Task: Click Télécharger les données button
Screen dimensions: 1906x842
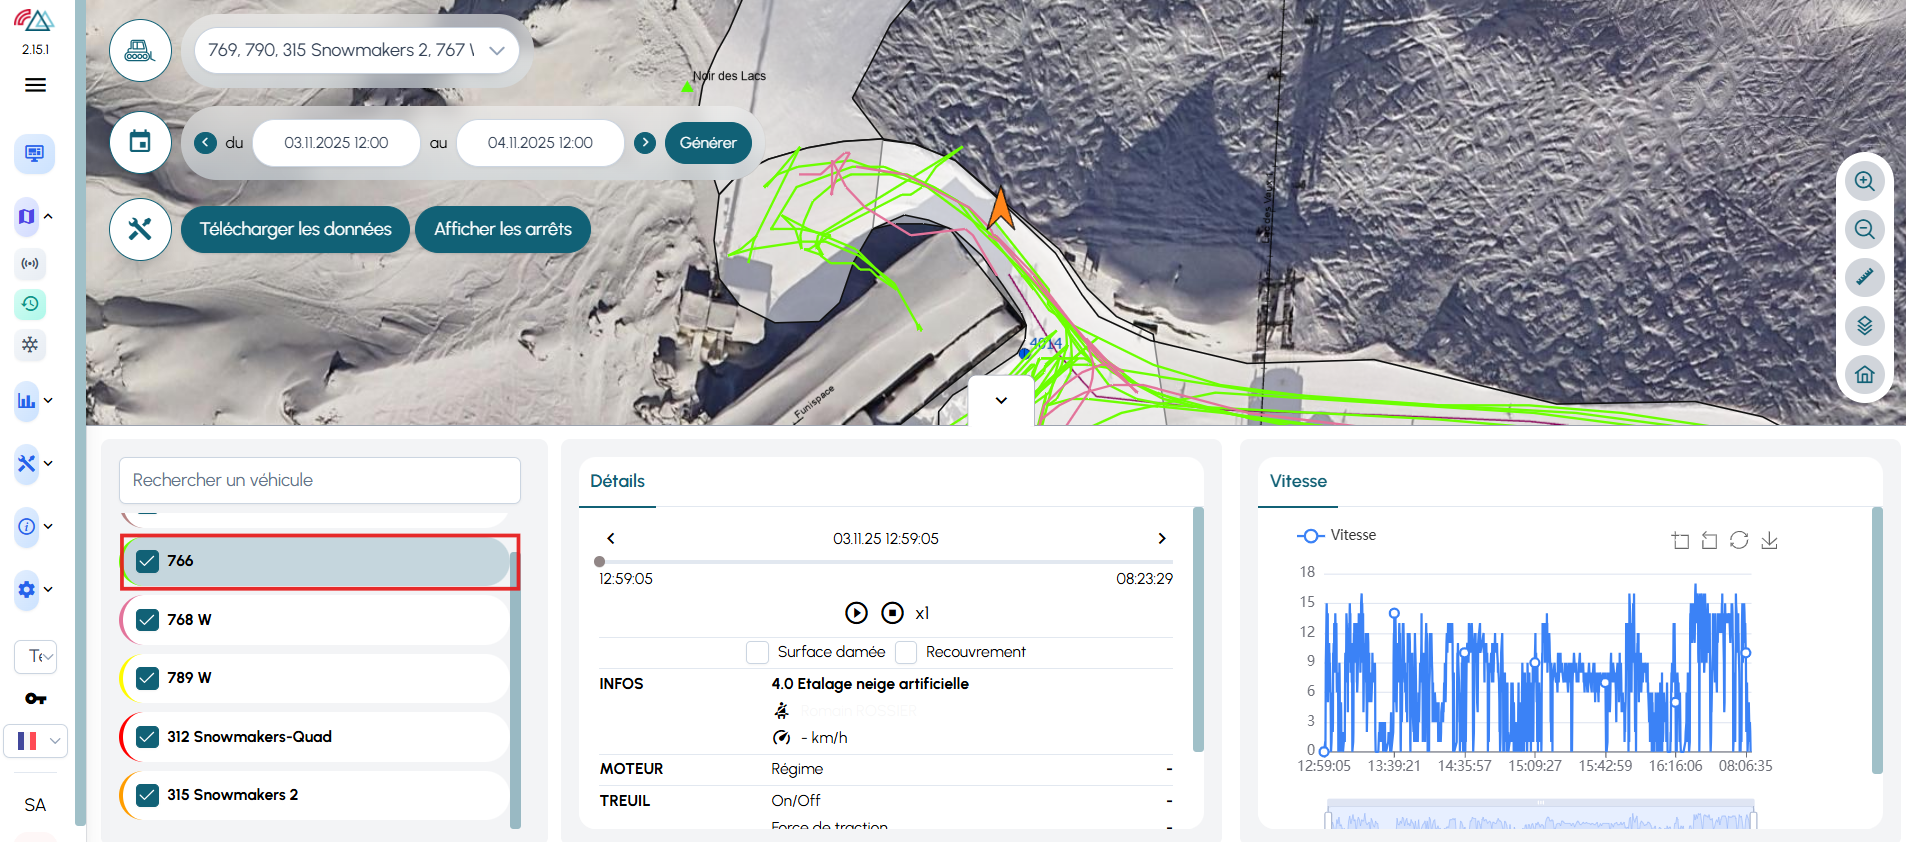Action: click(x=295, y=229)
